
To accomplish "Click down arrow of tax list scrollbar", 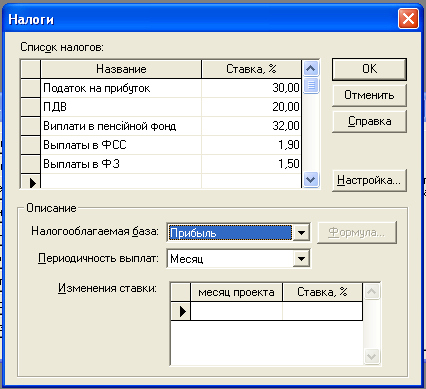I will pos(311,180).
